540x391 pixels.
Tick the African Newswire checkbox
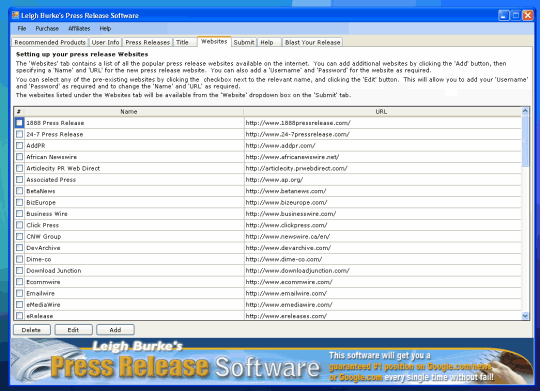click(x=19, y=157)
